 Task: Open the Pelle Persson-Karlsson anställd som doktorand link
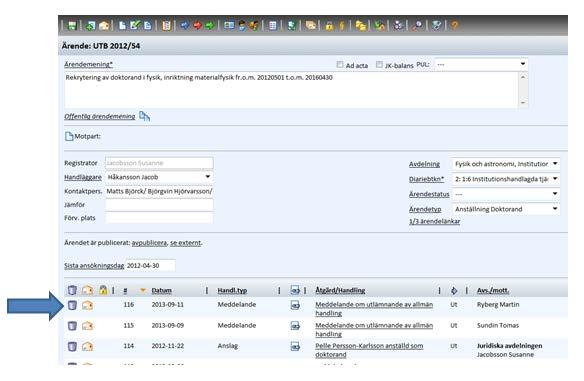click(x=369, y=350)
